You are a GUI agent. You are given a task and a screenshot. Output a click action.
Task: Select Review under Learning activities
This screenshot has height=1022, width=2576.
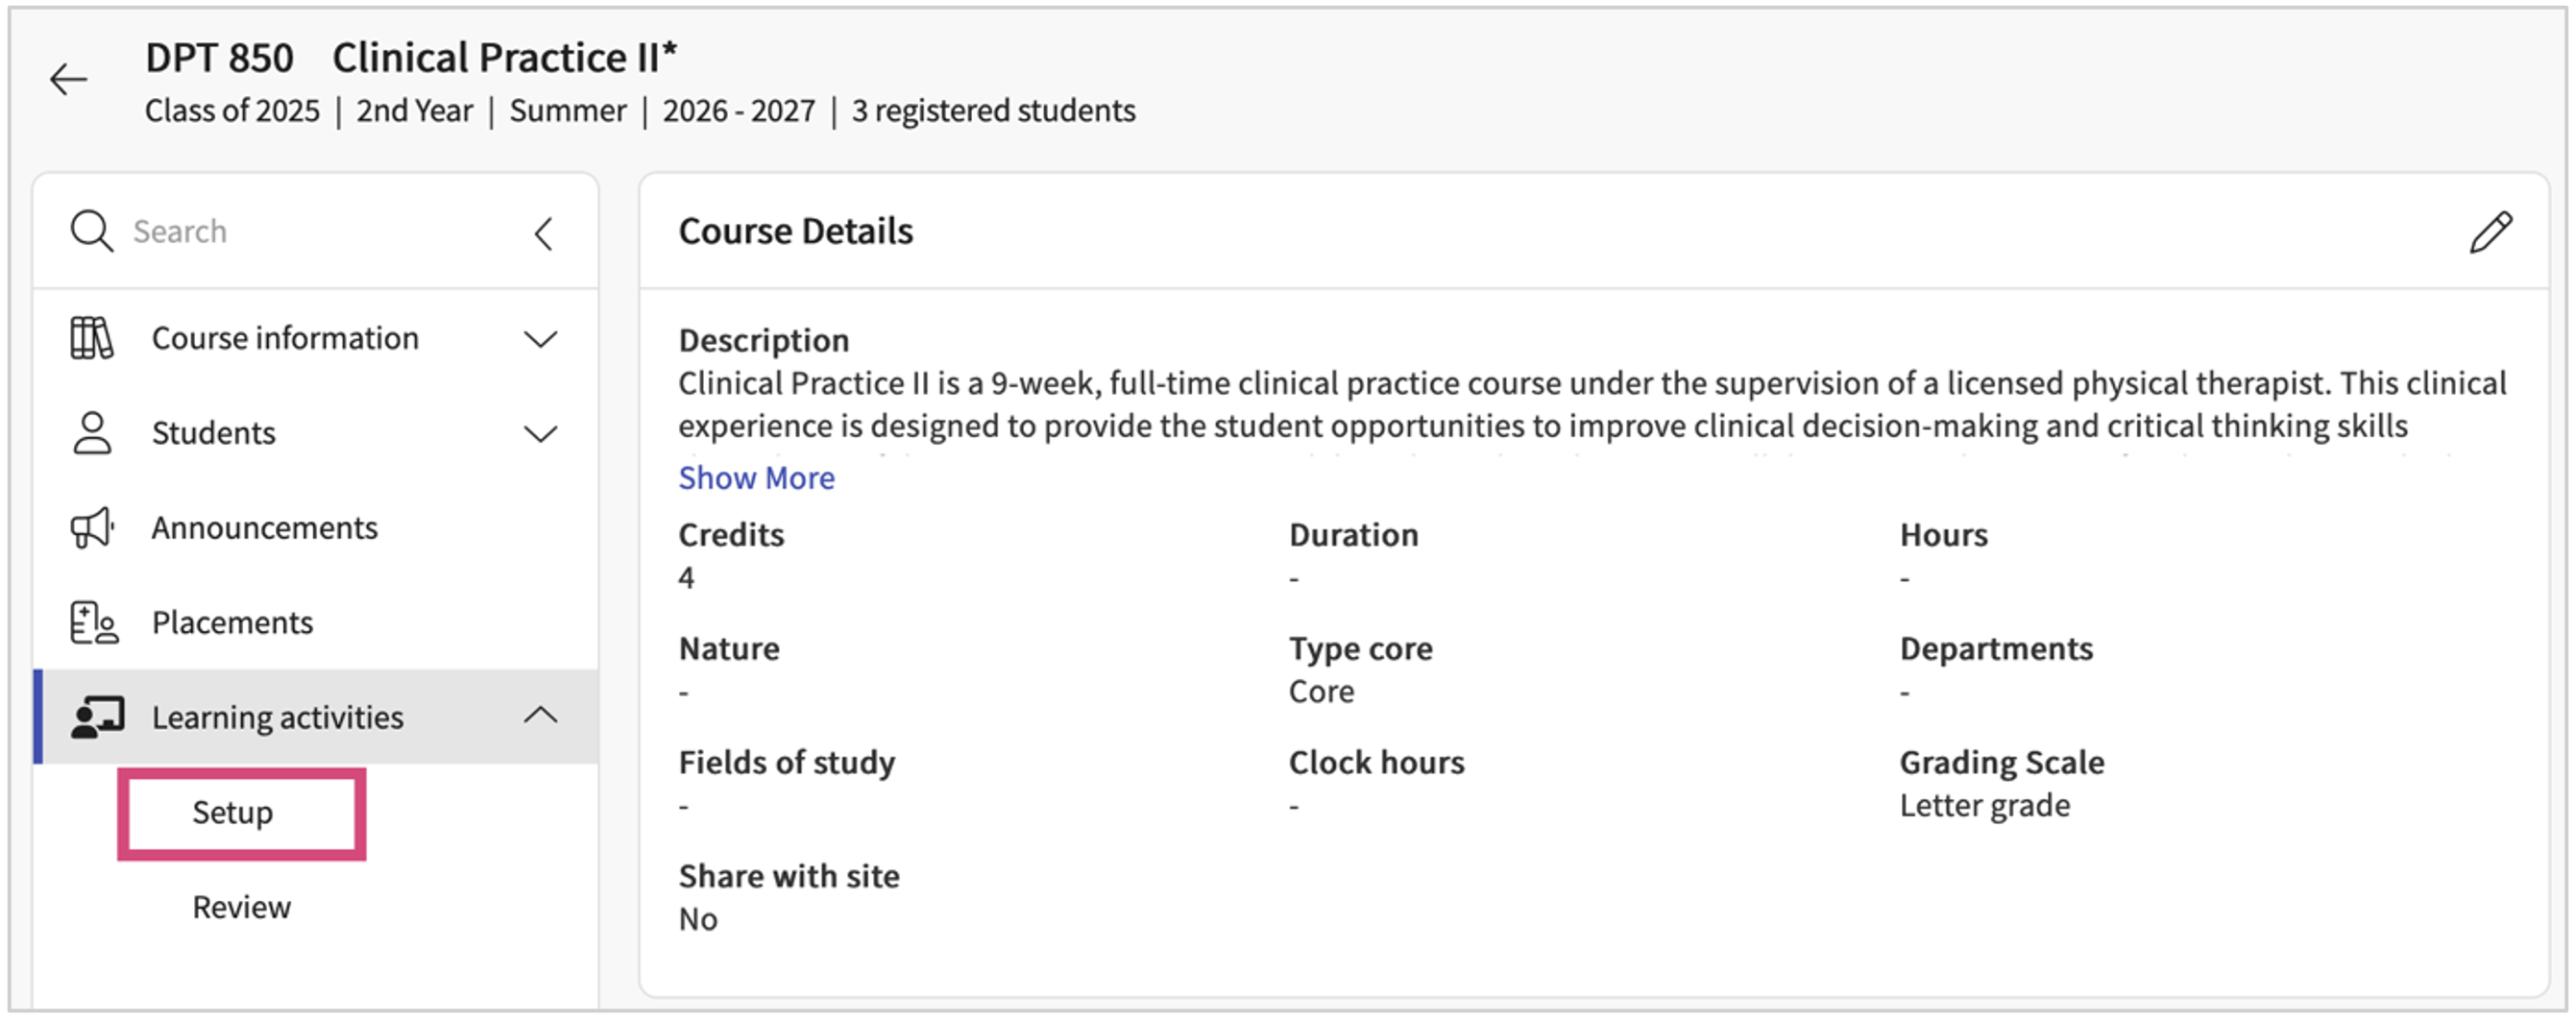[x=241, y=907]
